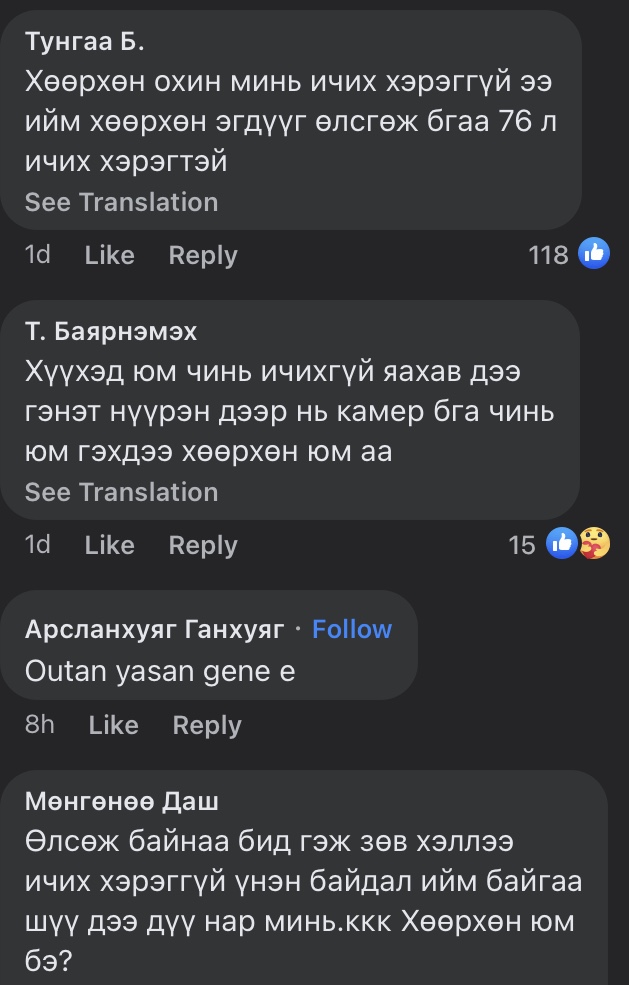The width and height of the screenshot is (629, 985).
Task: Open Арсланхуяг Ганхуяг's profile name
Action: [x=155, y=629]
